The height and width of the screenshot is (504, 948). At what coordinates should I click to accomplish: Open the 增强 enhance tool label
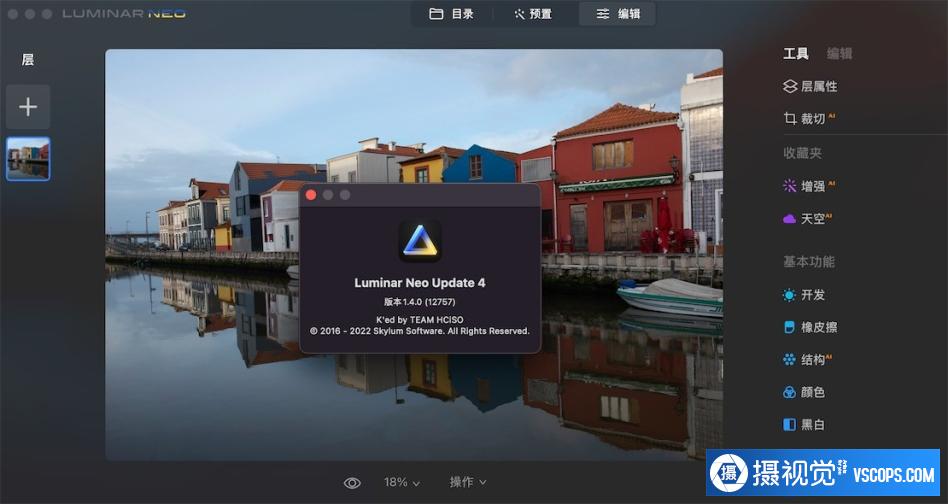pos(813,186)
